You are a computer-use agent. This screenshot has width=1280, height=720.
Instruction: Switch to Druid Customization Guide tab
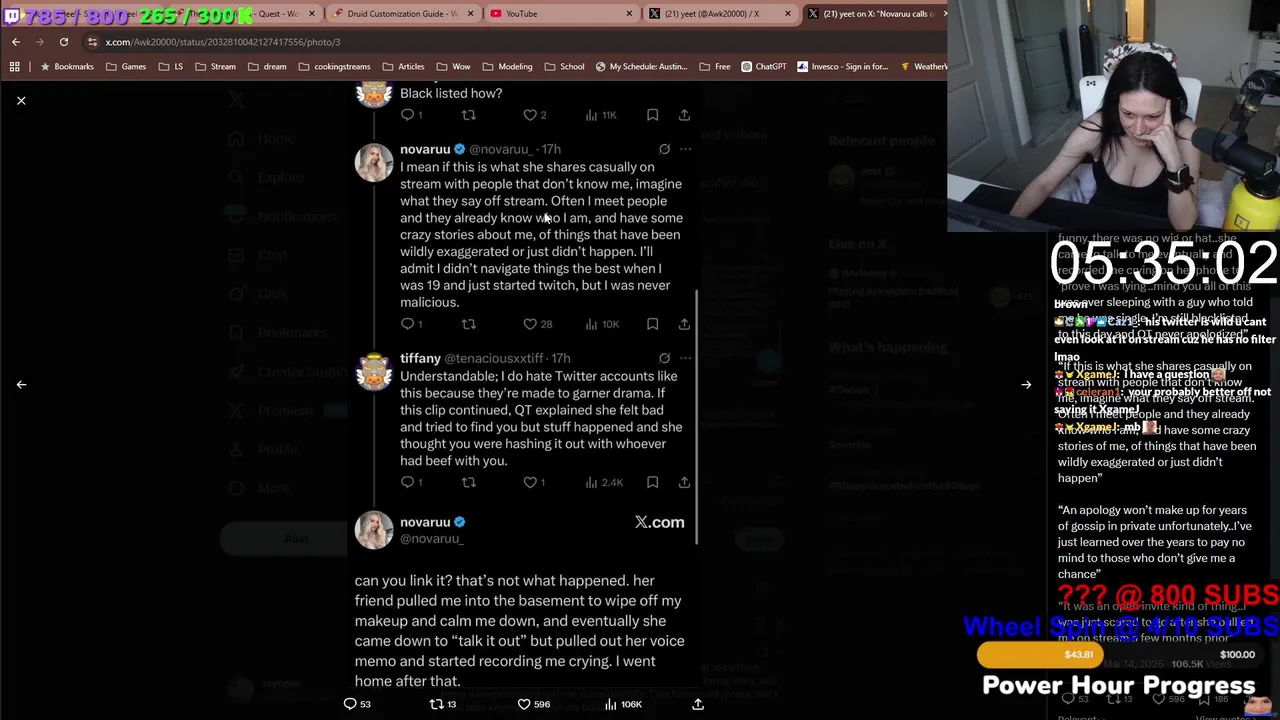click(x=402, y=13)
